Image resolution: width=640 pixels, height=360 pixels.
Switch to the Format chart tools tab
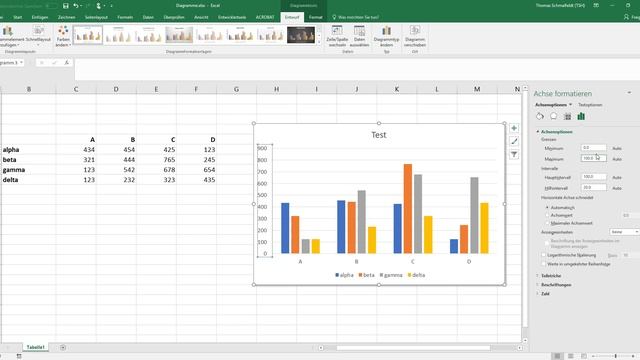coord(316,17)
